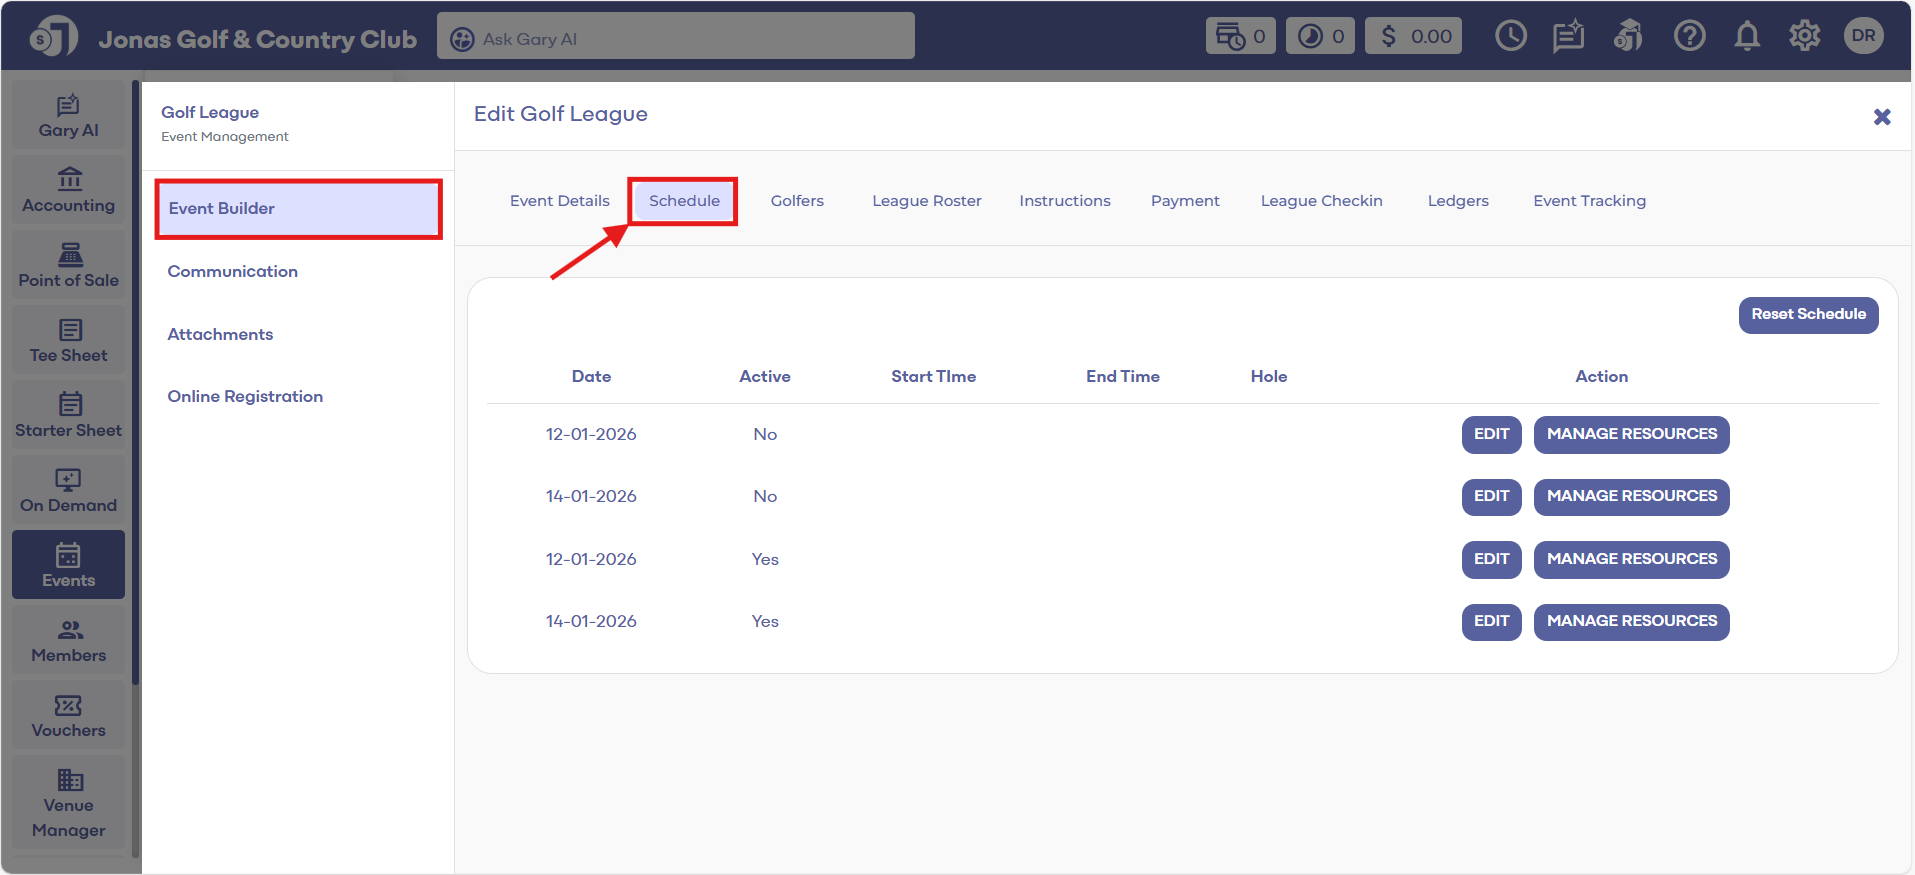Open the Gary AI sidebar icon
This screenshot has height=875, width=1915.
coord(68,116)
